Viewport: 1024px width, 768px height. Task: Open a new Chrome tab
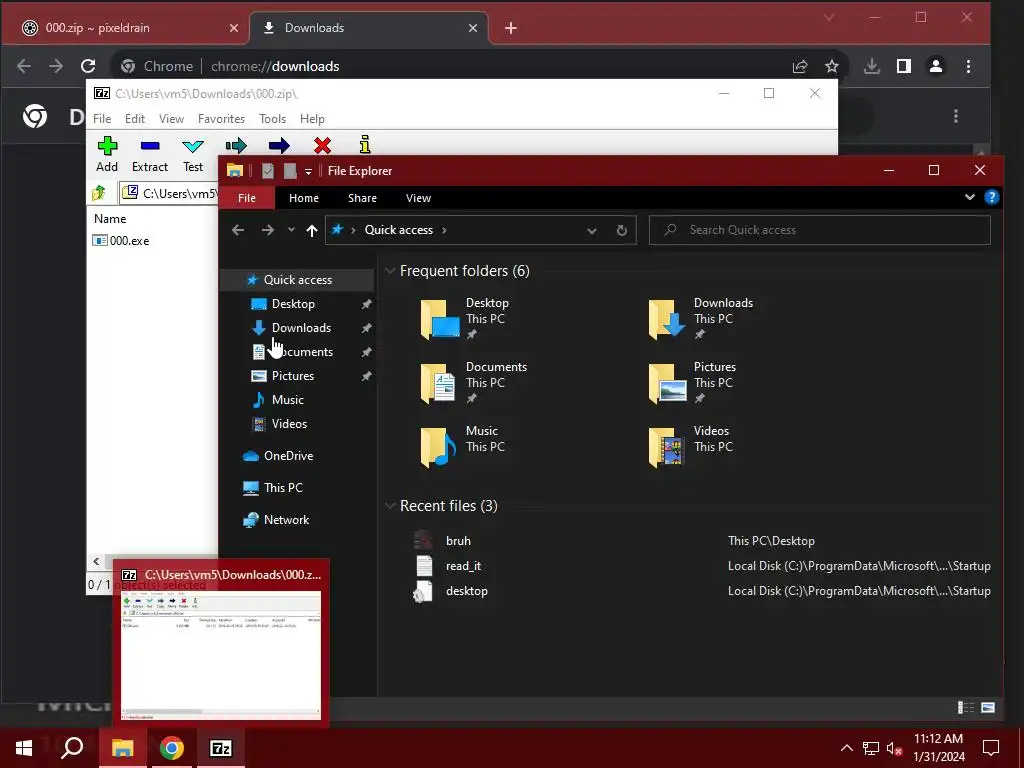coord(511,28)
